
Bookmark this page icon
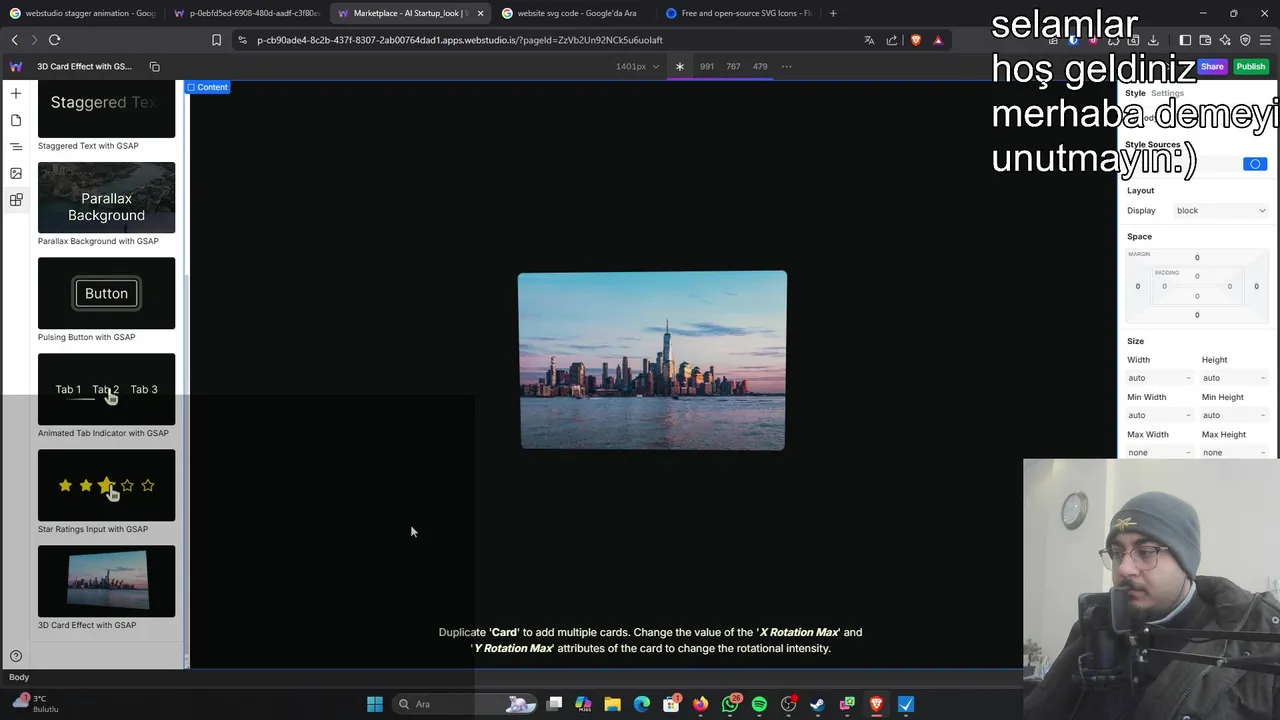pyautogui.click(x=216, y=40)
